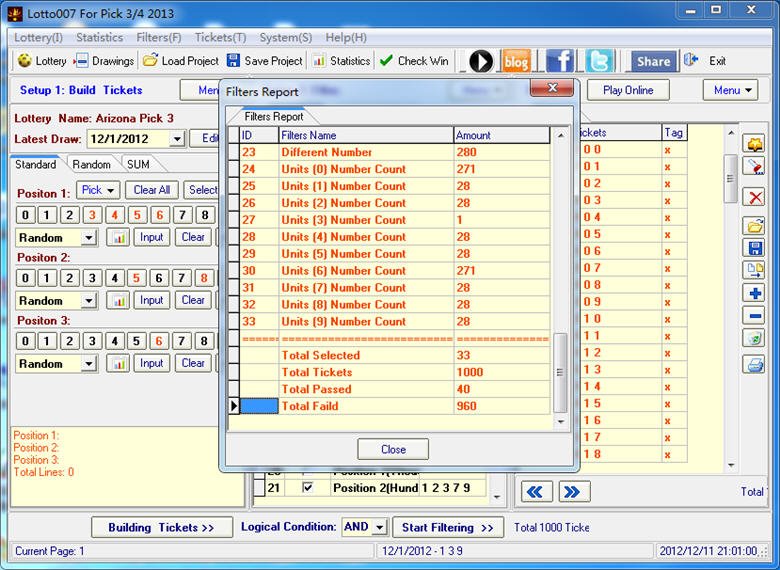This screenshot has width=780, height=570.
Task: Toggle number 0 in Position 1
Action: [x=25, y=215]
